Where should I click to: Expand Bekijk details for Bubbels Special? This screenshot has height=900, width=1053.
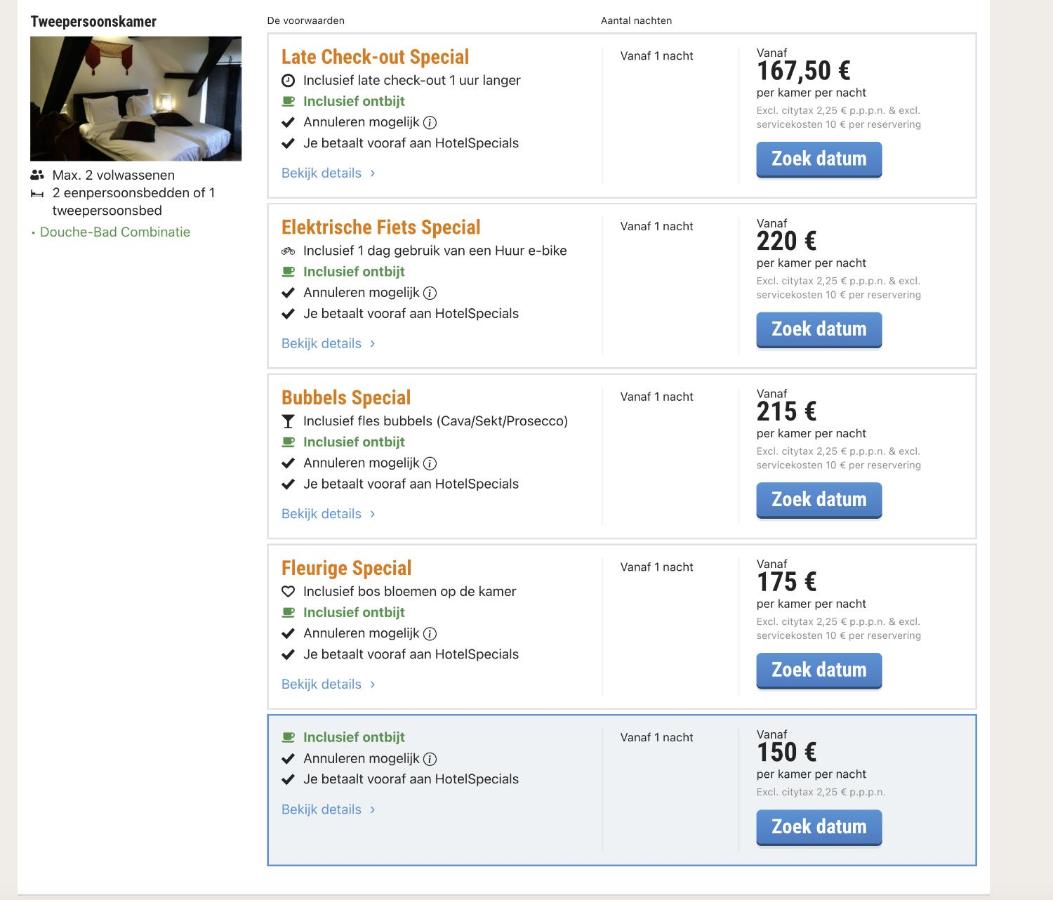(x=328, y=514)
